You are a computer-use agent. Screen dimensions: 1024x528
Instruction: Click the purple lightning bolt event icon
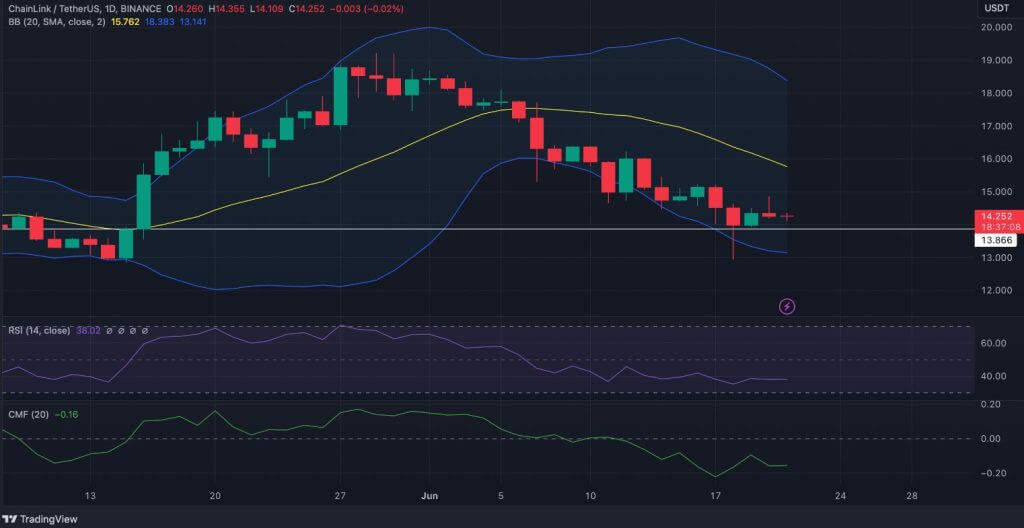pos(787,306)
